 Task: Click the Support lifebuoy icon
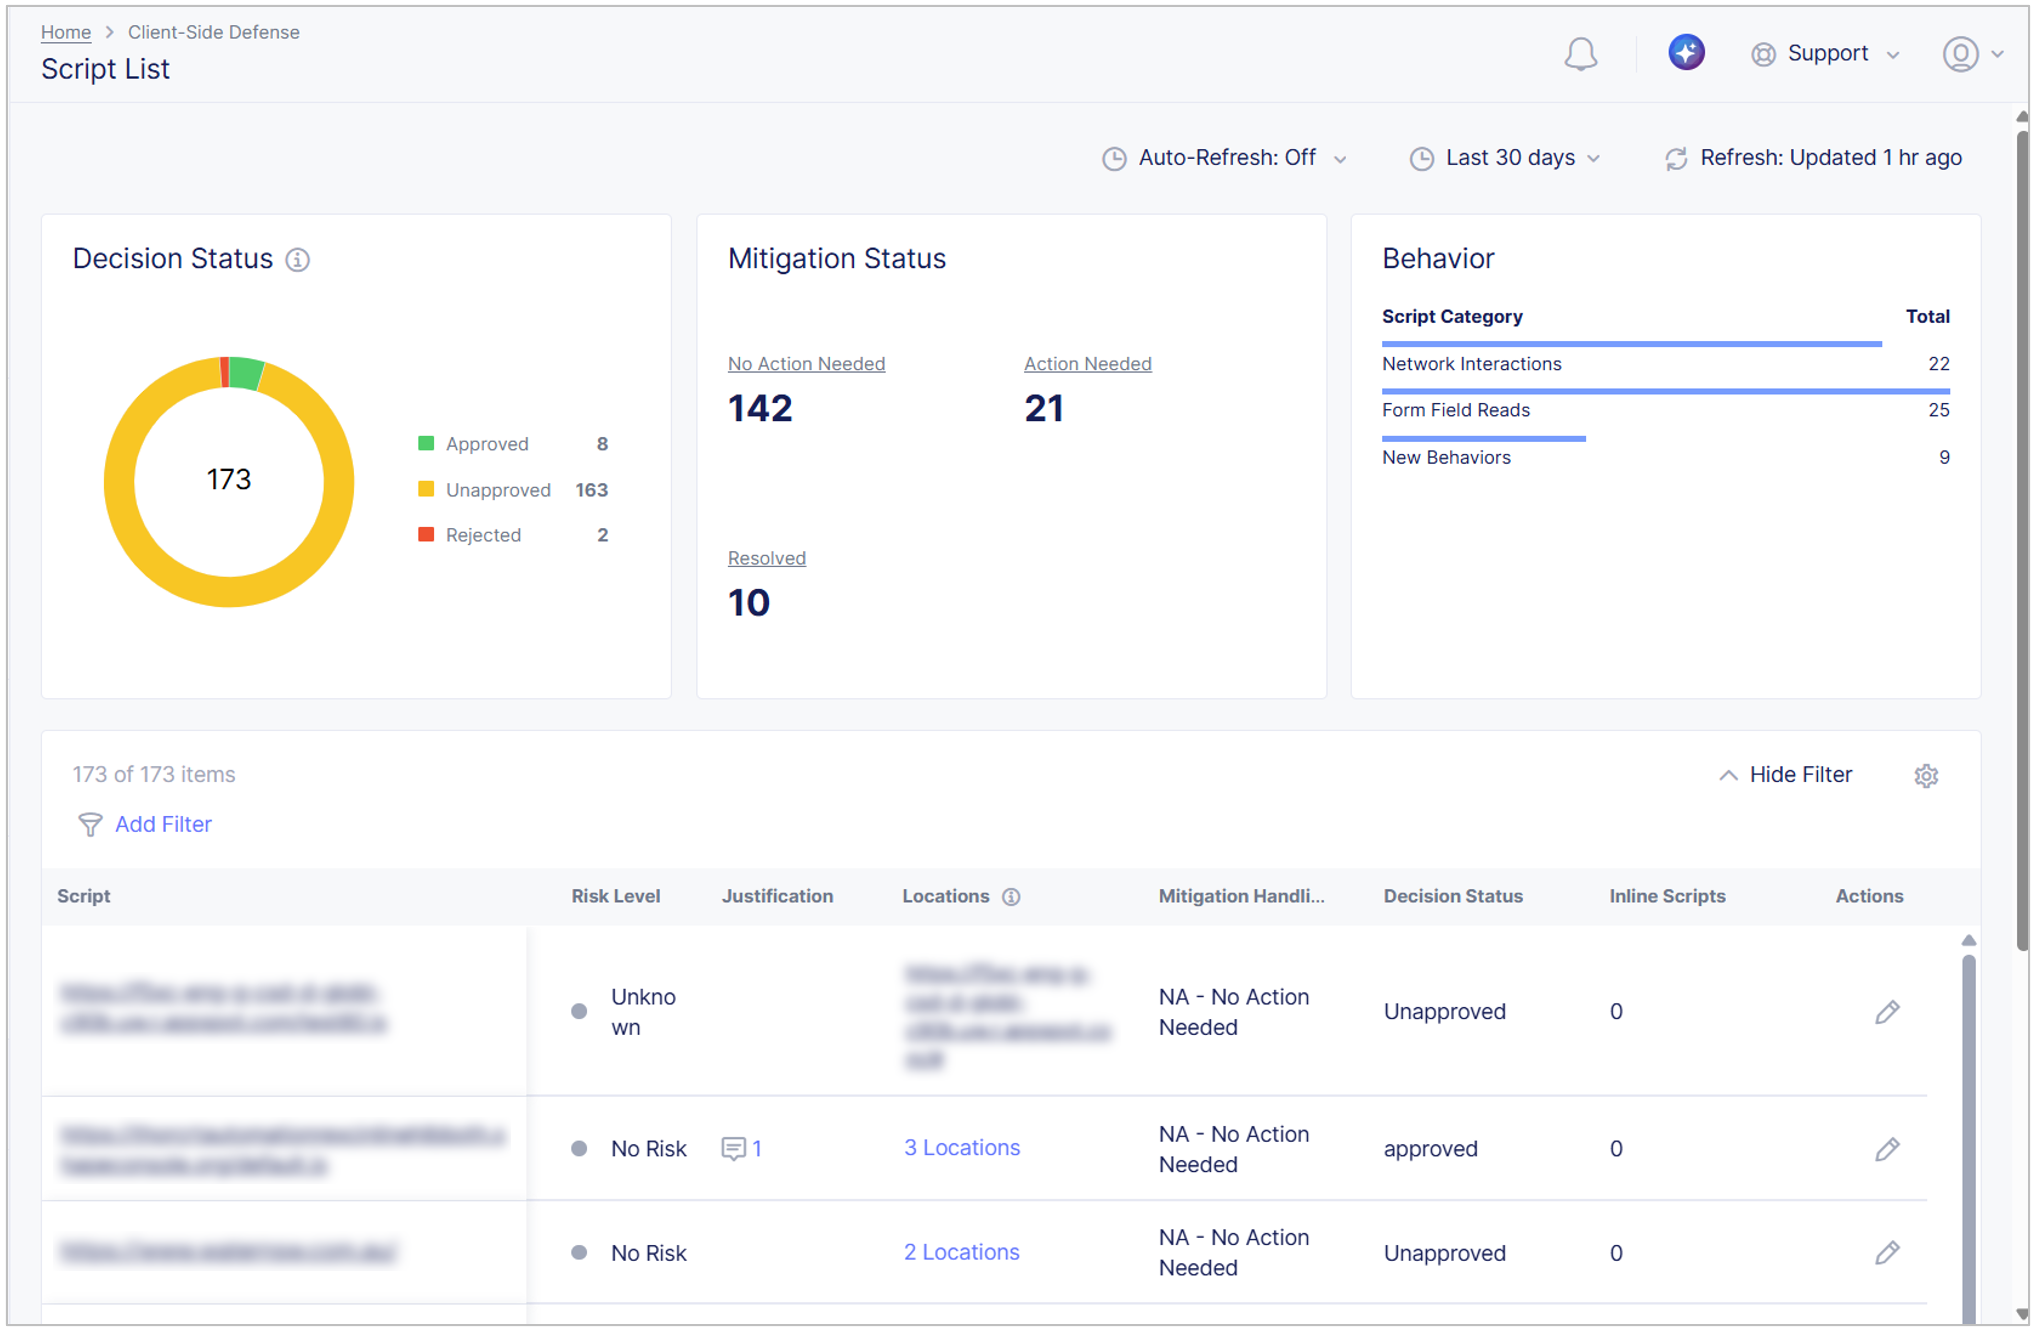click(1763, 54)
